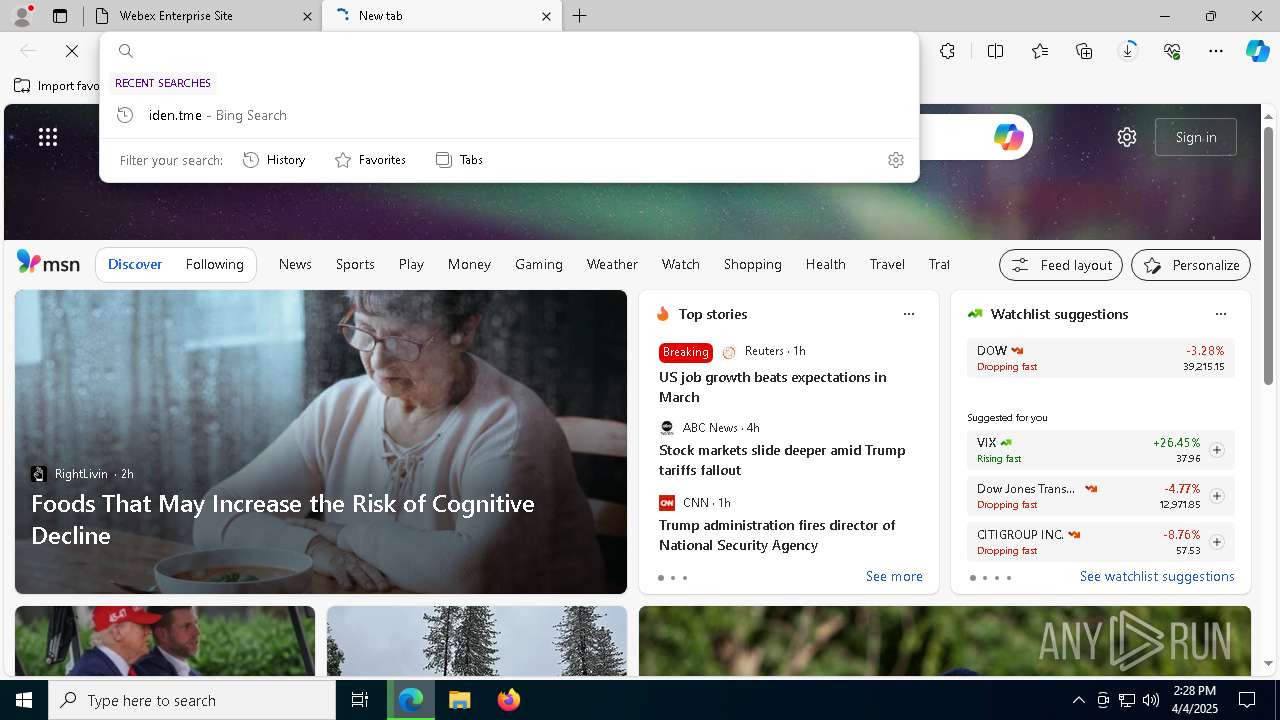Select the Discover feed tab
The height and width of the screenshot is (720, 1280).
click(x=135, y=264)
